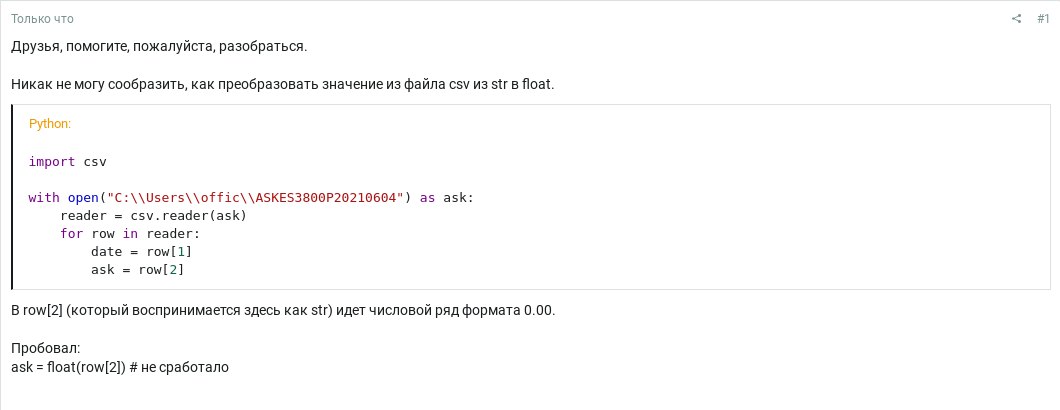Click the greeting line "Друзья, помогите, пожалуйста, разобраться."
This screenshot has width=1060, height=410.
pyautogui.click(x=160, y=47)
